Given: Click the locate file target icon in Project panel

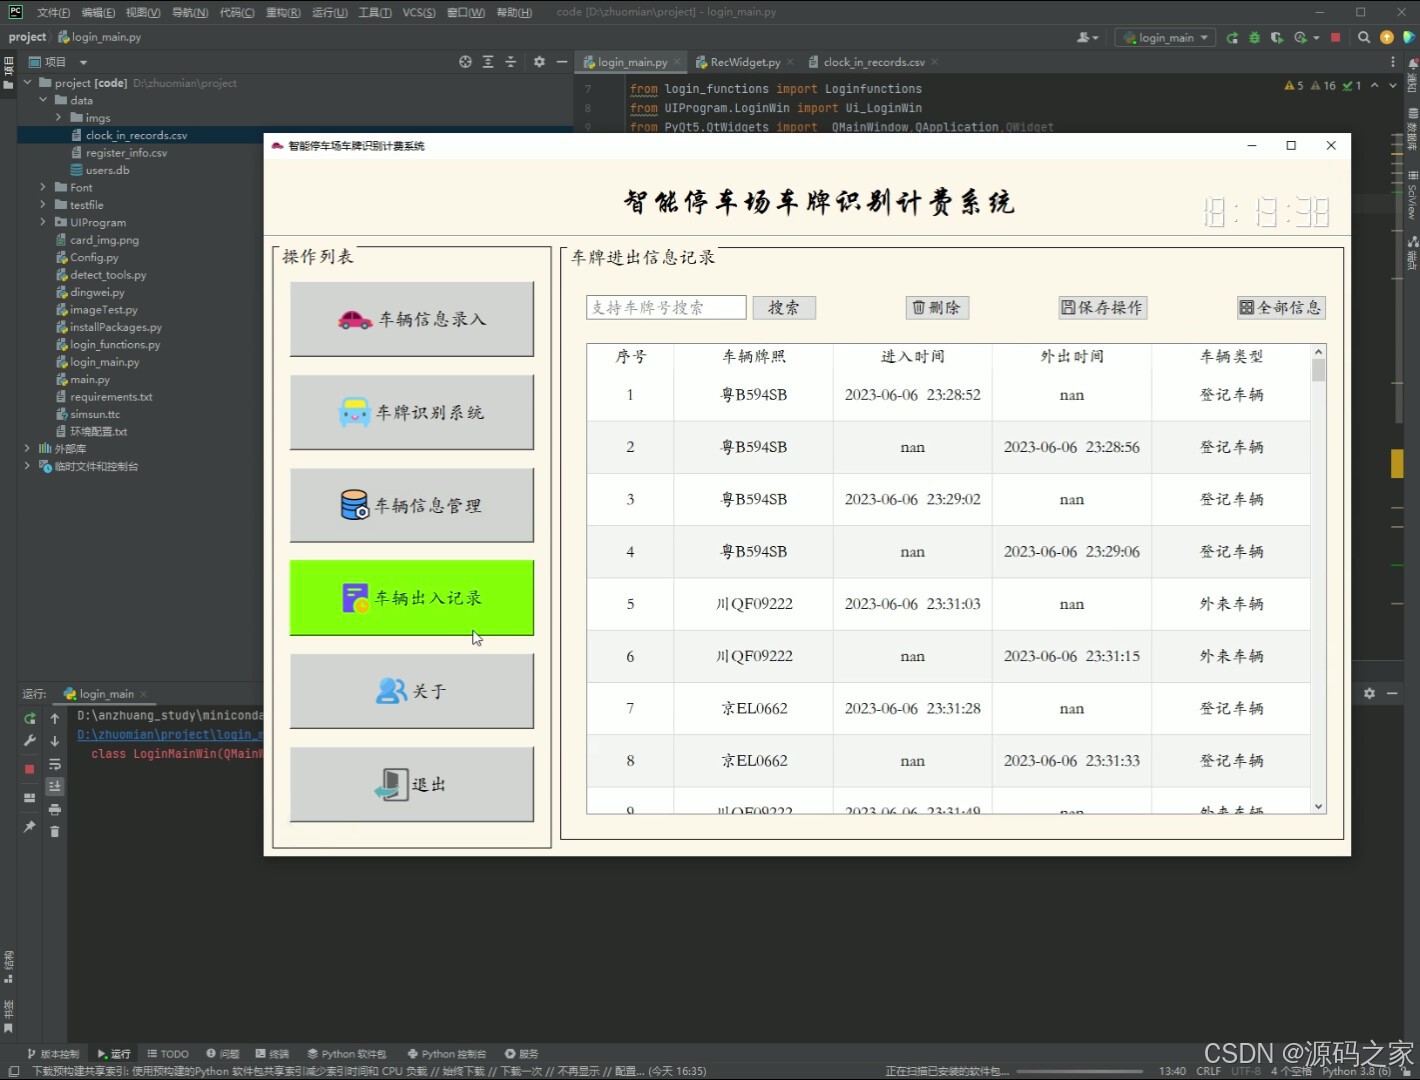Looking at the screenshot, I should pyautogui.click(x=465, y=62).
